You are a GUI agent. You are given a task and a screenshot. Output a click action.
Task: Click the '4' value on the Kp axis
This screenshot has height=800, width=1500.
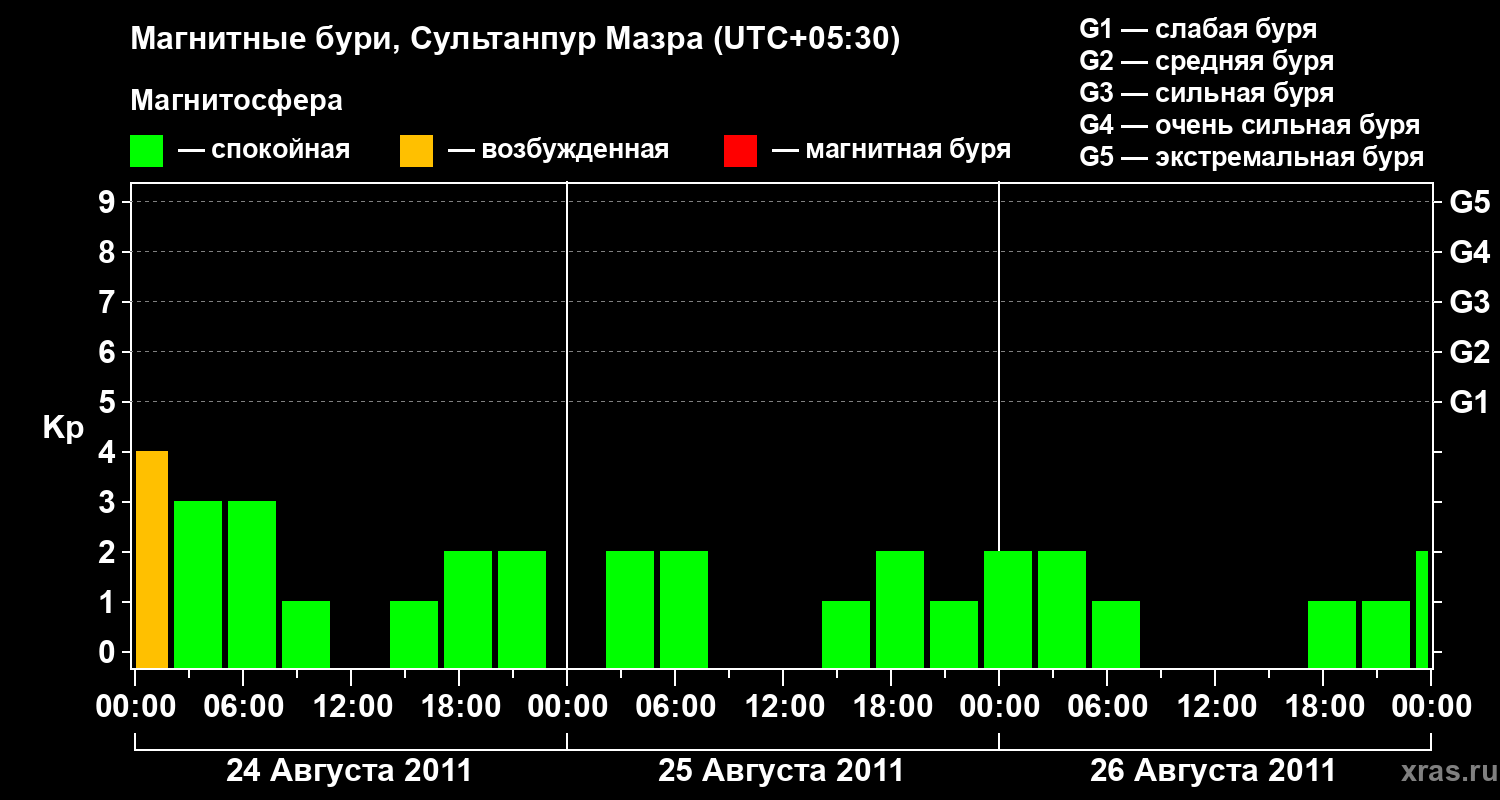click(x=109, y=452)
